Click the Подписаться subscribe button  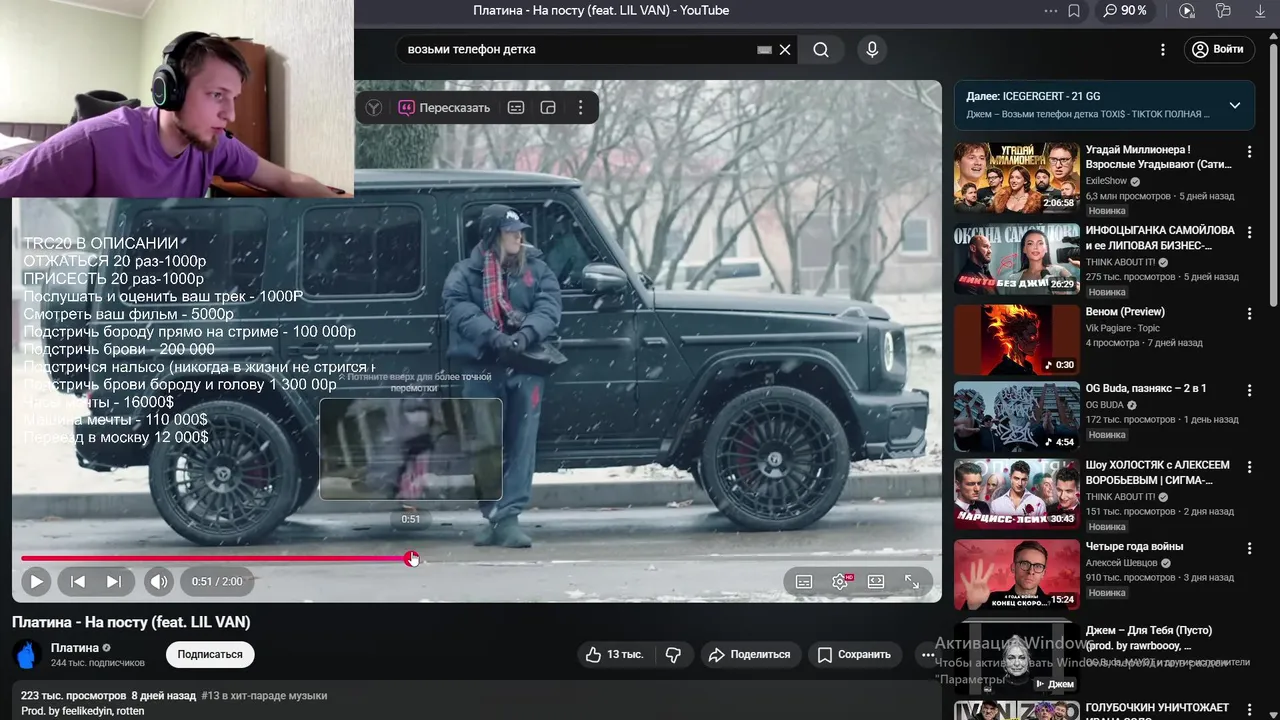pos(210,655)
